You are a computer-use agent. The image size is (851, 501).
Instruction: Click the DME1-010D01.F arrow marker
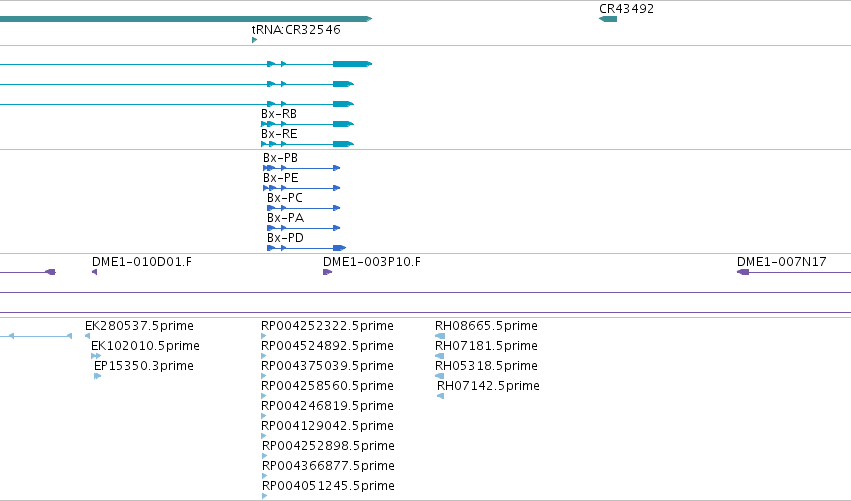[x=94, y=272]
